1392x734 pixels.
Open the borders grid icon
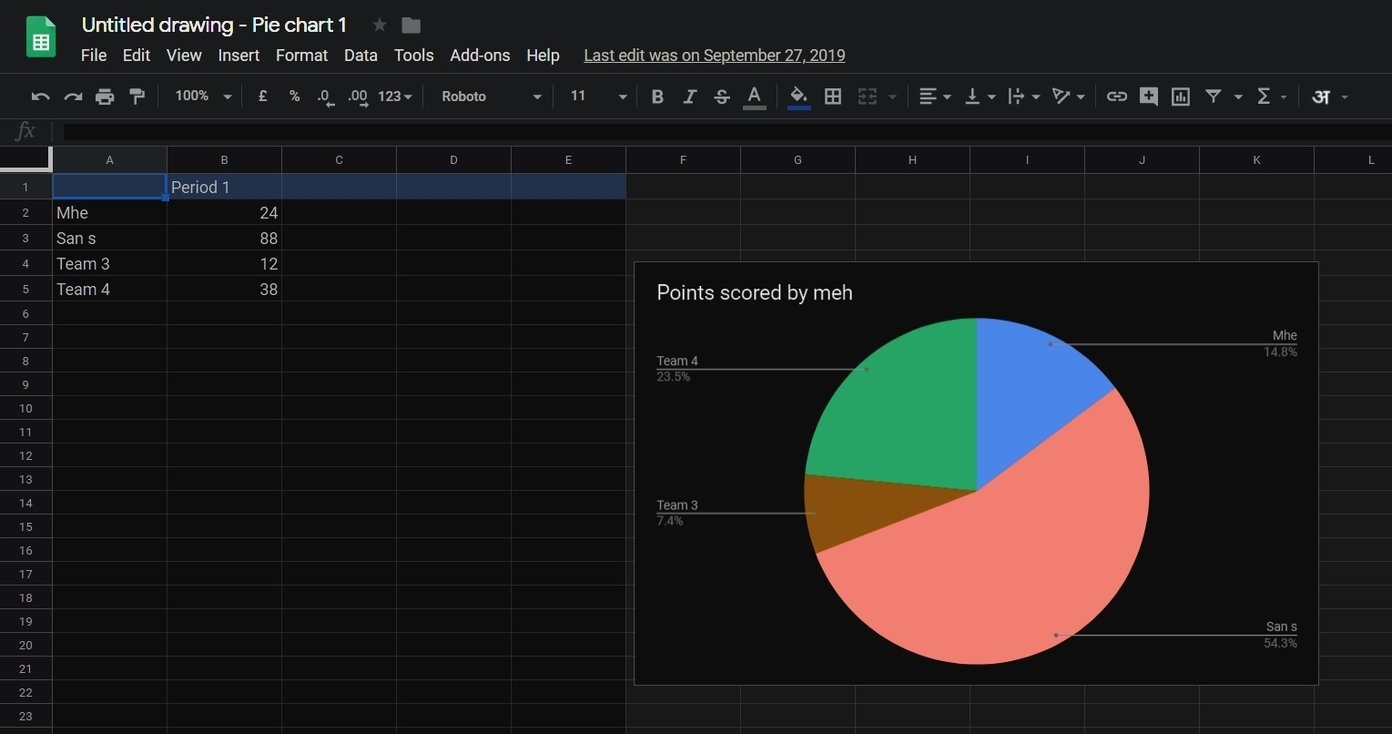click(x=833, y=96)
